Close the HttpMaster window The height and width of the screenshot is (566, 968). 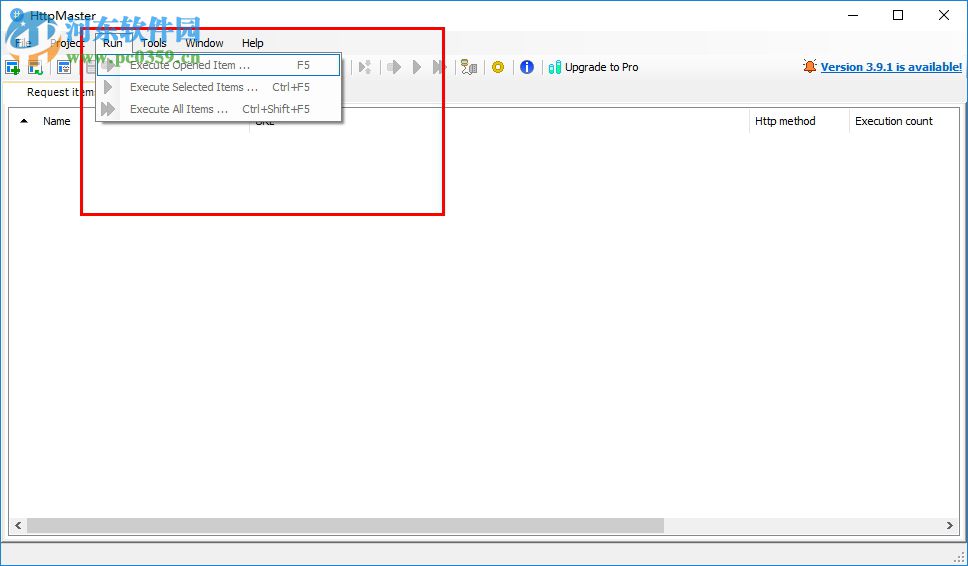click(944, 15)
